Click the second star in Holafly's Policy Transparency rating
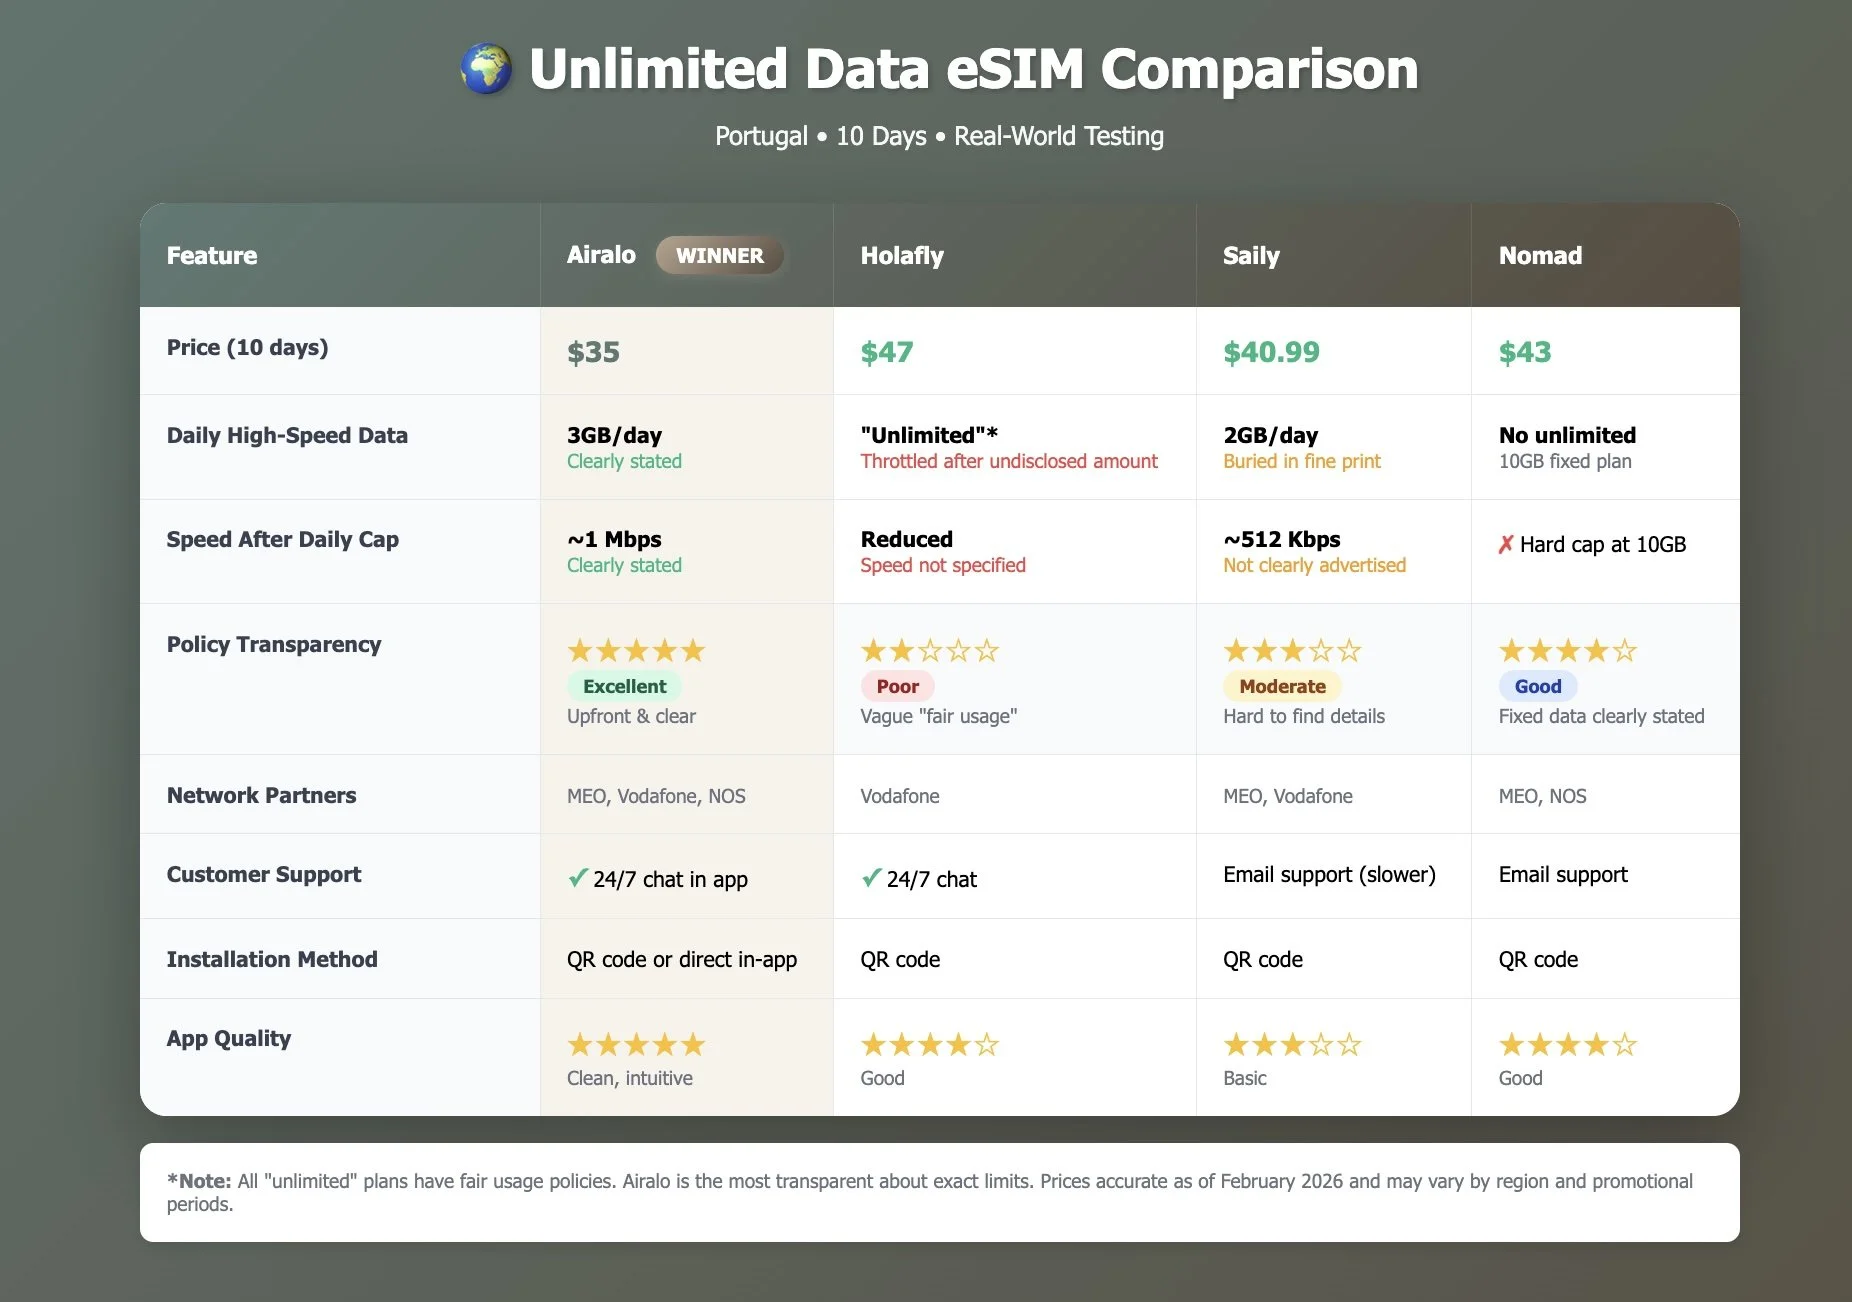The image size is (1852, 1302). 900,650
